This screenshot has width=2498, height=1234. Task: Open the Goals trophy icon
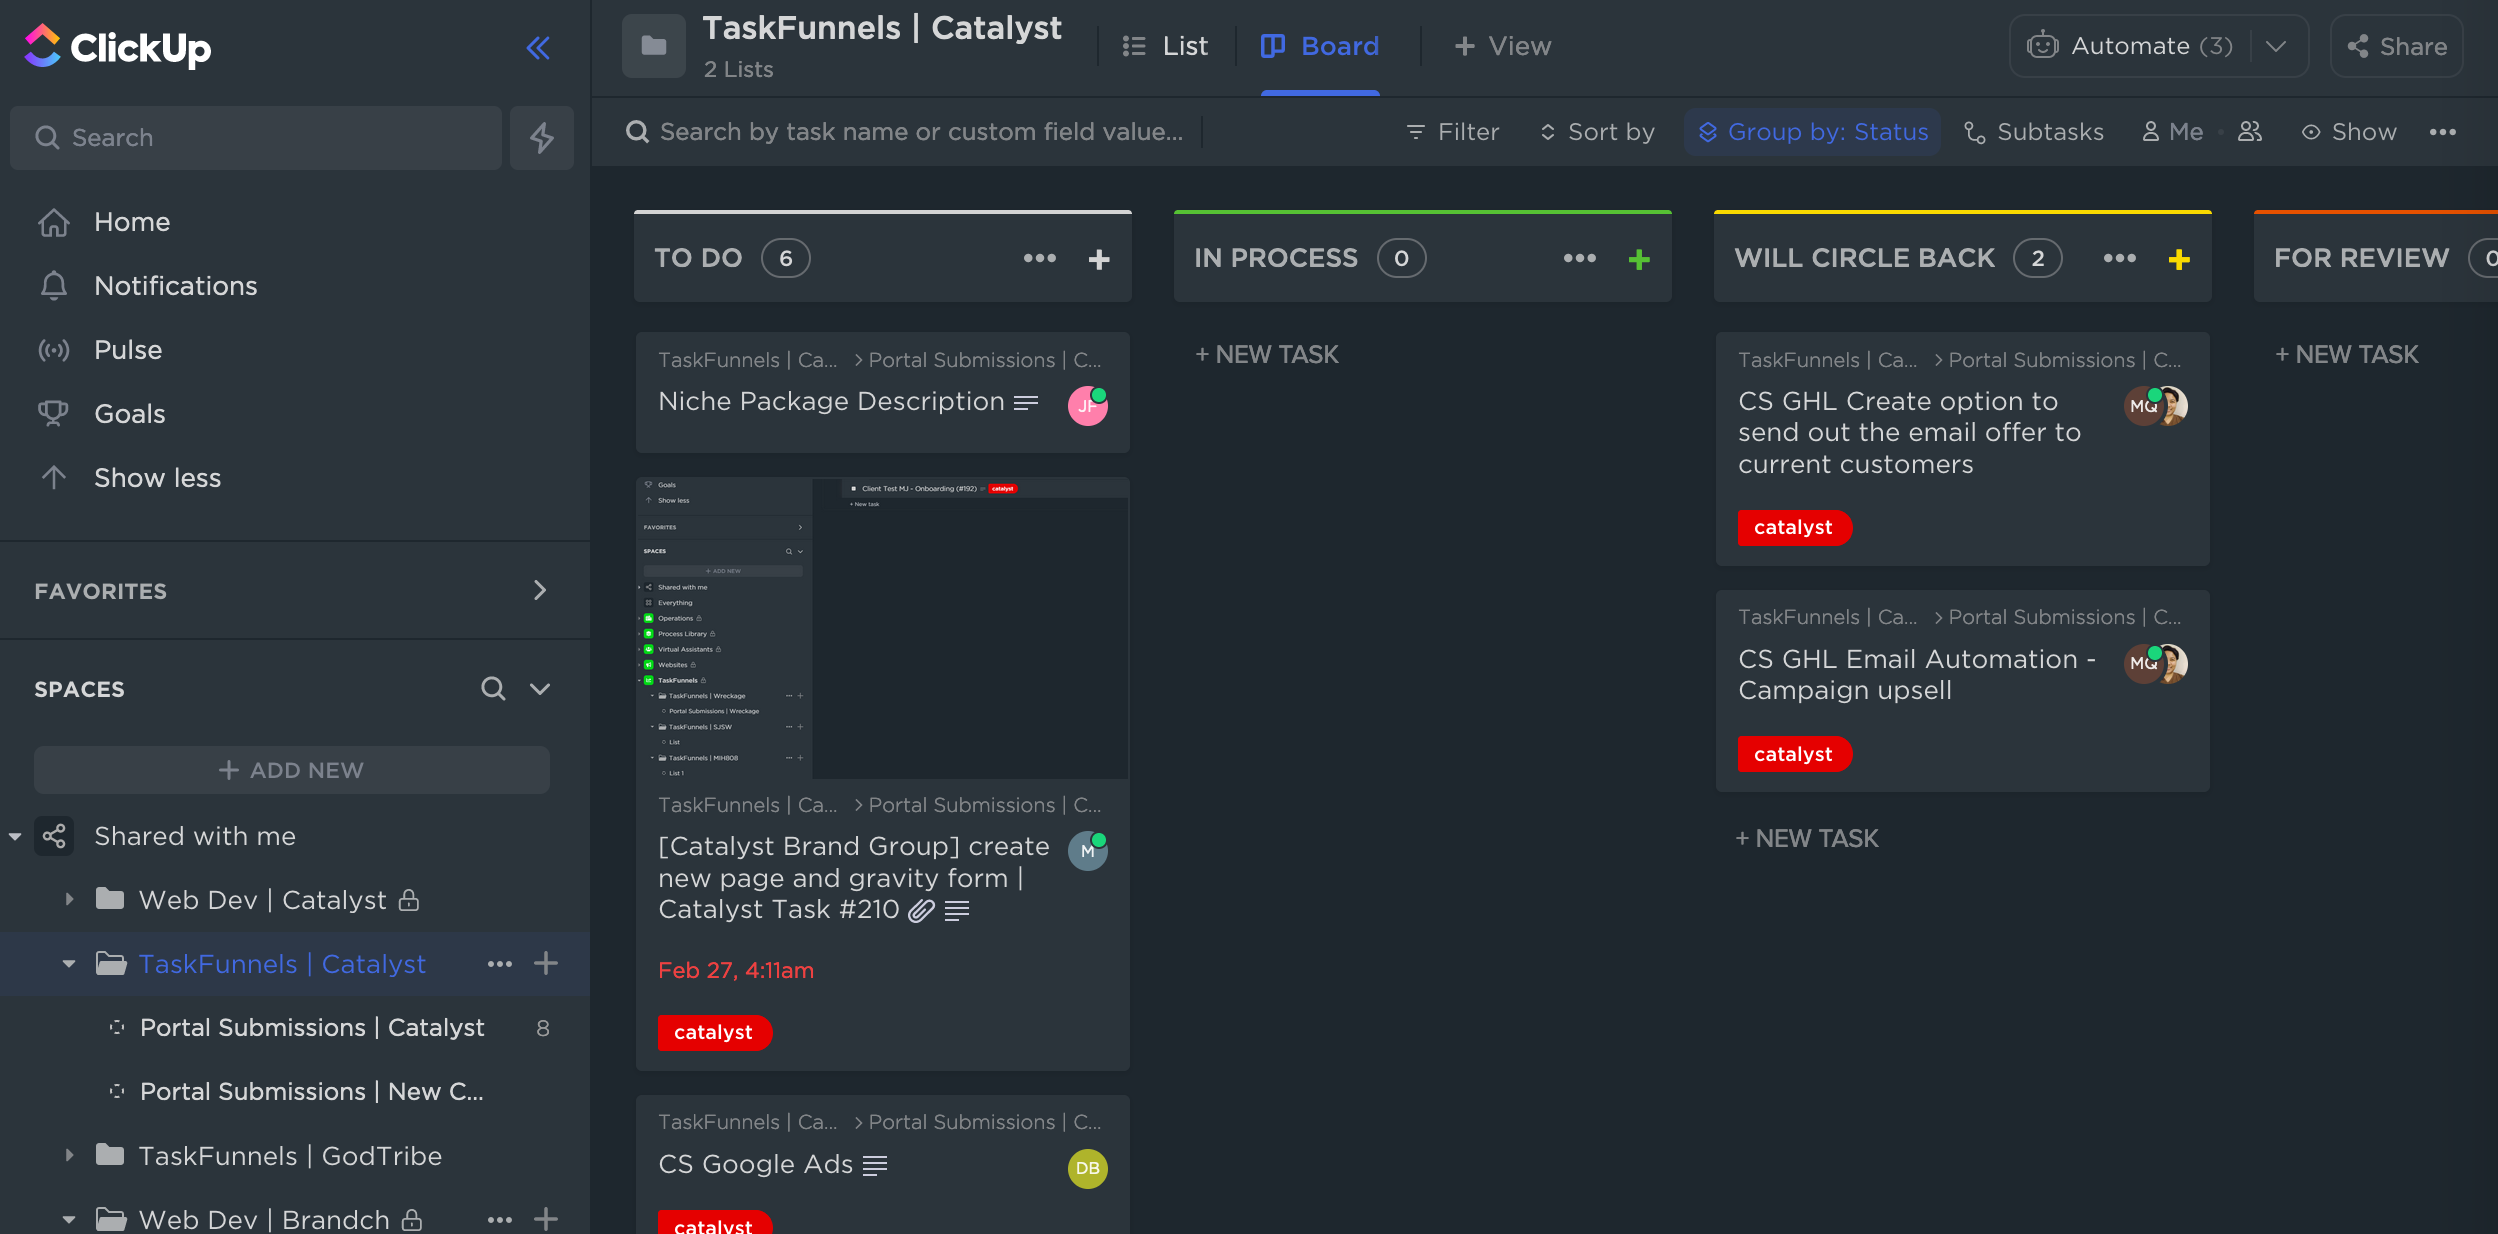54,413
